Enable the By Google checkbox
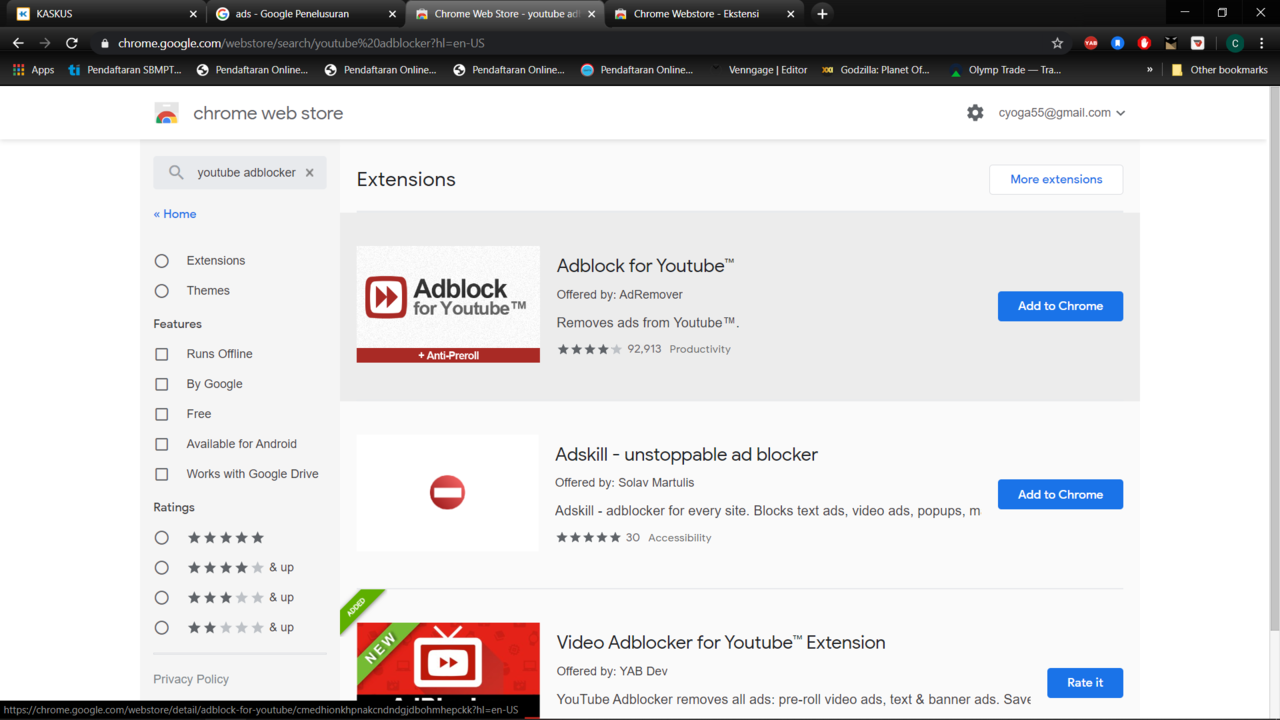This screenshot has width=1280, height=720. (x=162, y=384)
